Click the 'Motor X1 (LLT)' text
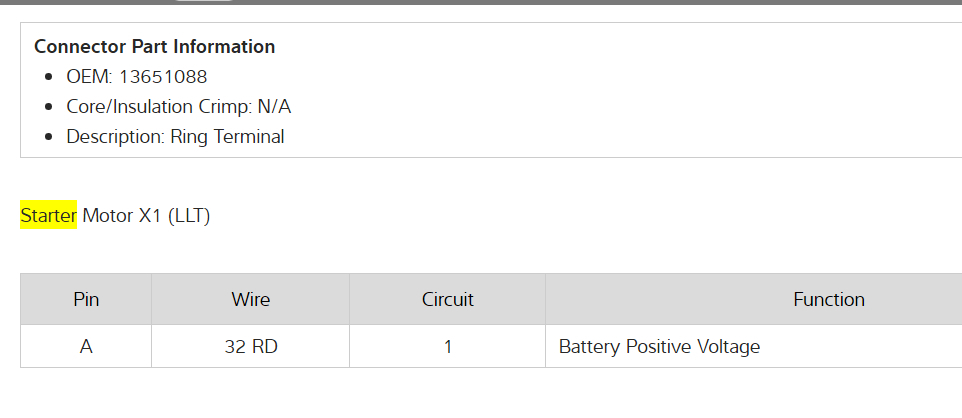Viewport: 962px width, 418px height. coord(146,215)
